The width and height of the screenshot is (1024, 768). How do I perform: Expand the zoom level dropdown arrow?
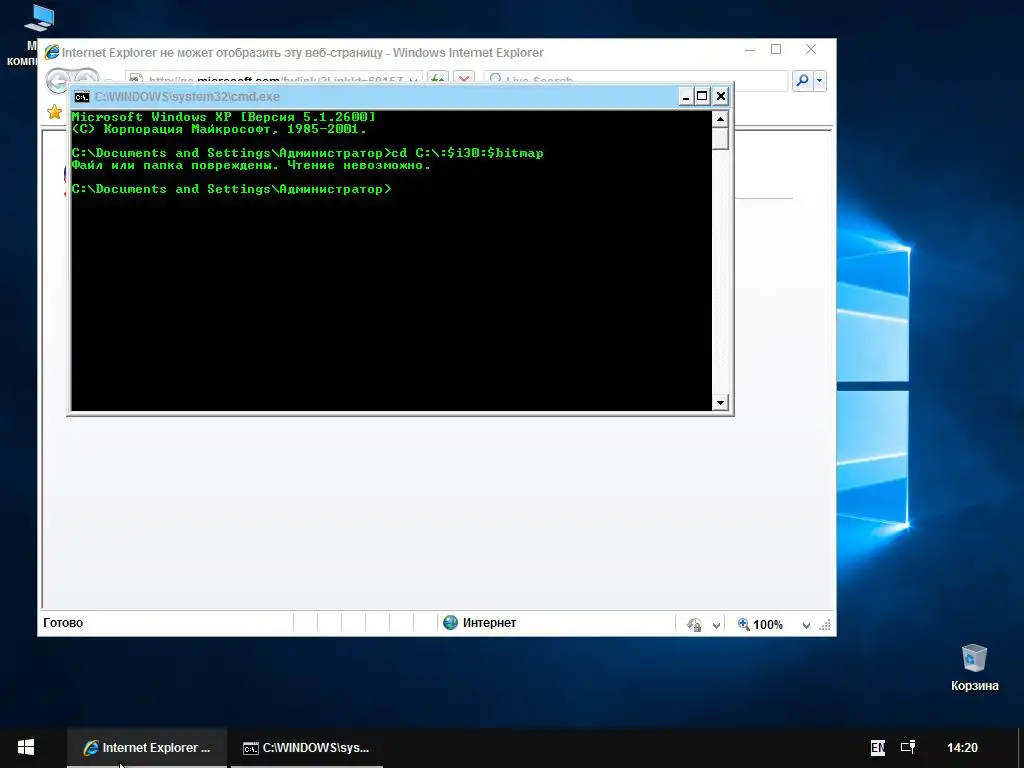pyautogui.click(x=807, y=626)
